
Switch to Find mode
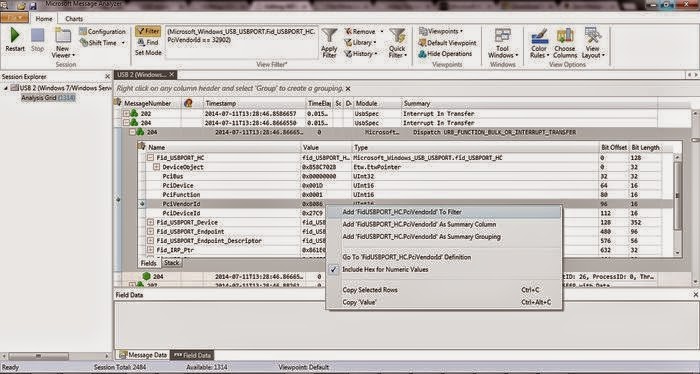[x=148, y=42]
